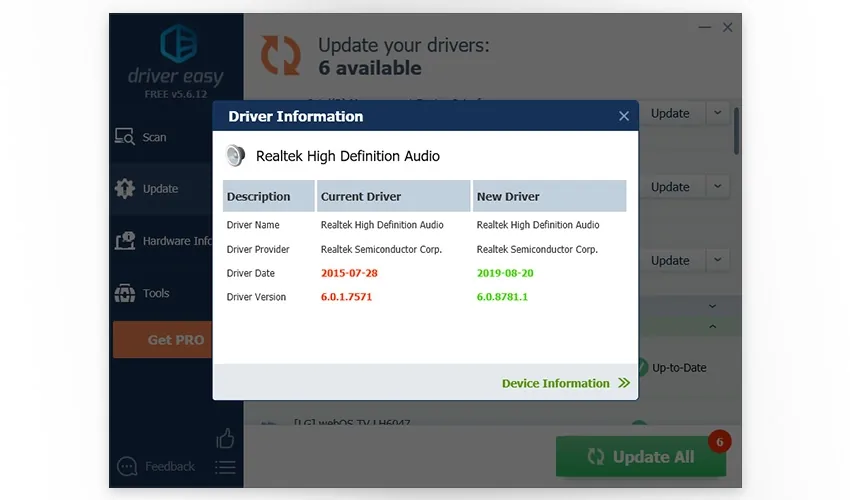Go to the Update section

pyautogui.click(x=160, y=189)
